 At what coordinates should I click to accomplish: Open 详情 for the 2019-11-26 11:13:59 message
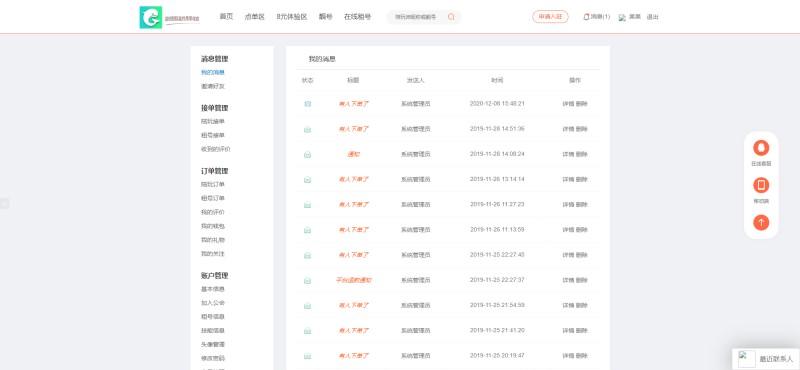(x=568, y=230)
